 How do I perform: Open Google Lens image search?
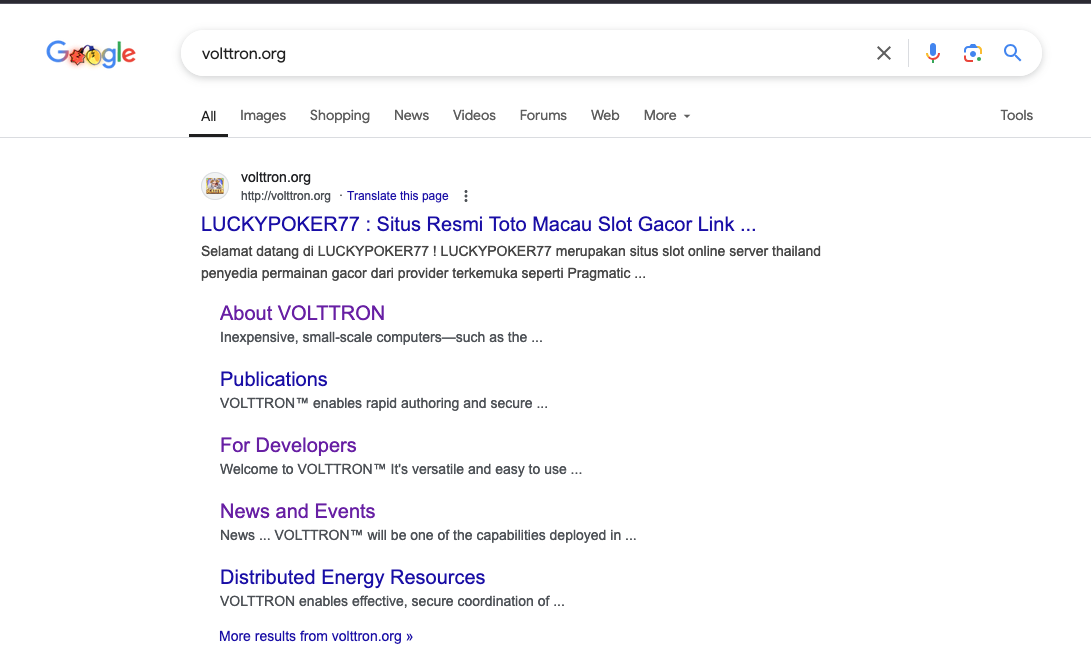(x=972, y=54)
